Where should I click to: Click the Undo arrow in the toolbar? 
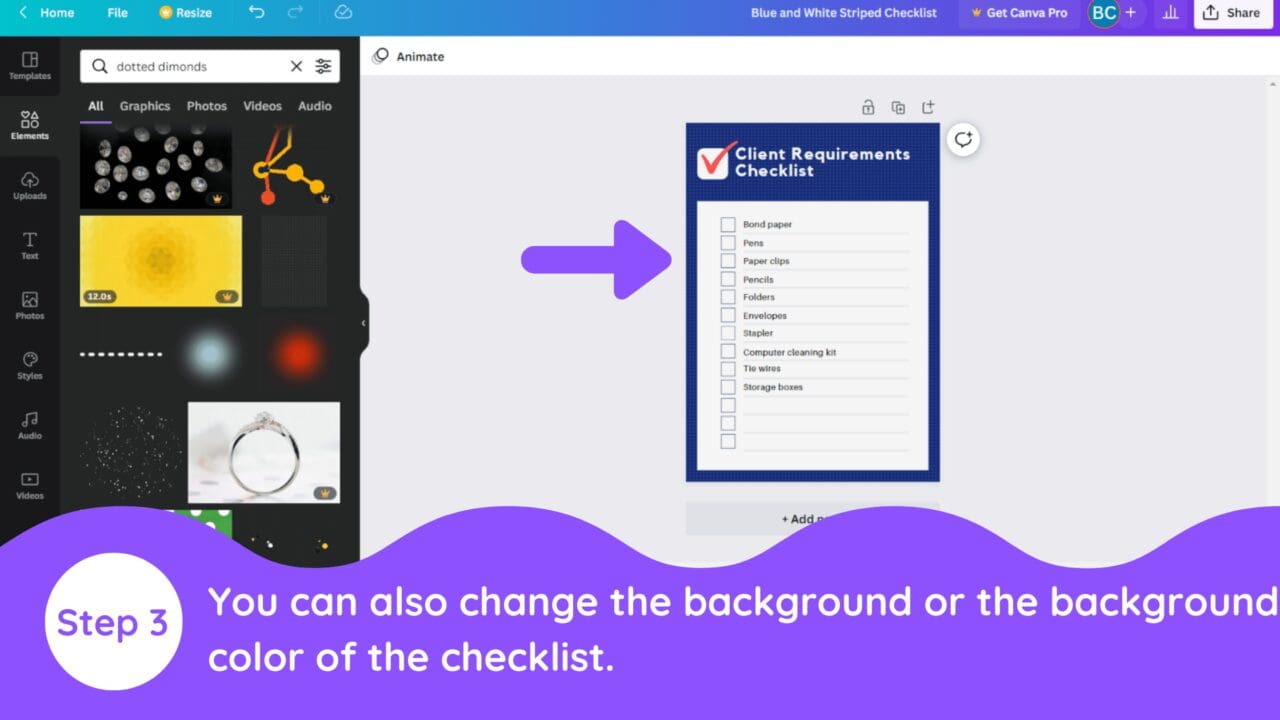pyautogui.click(x=255, y=13)
